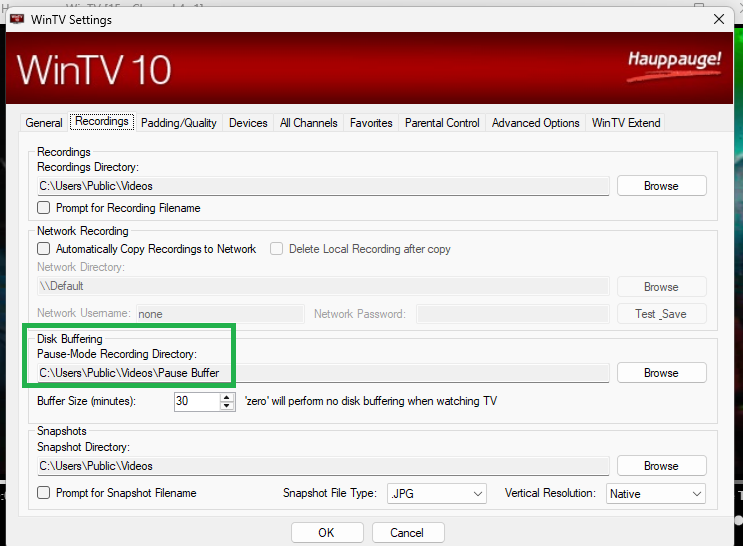Open the Favorites tab
The image size is (743, 546).
[x=371, y=123]
